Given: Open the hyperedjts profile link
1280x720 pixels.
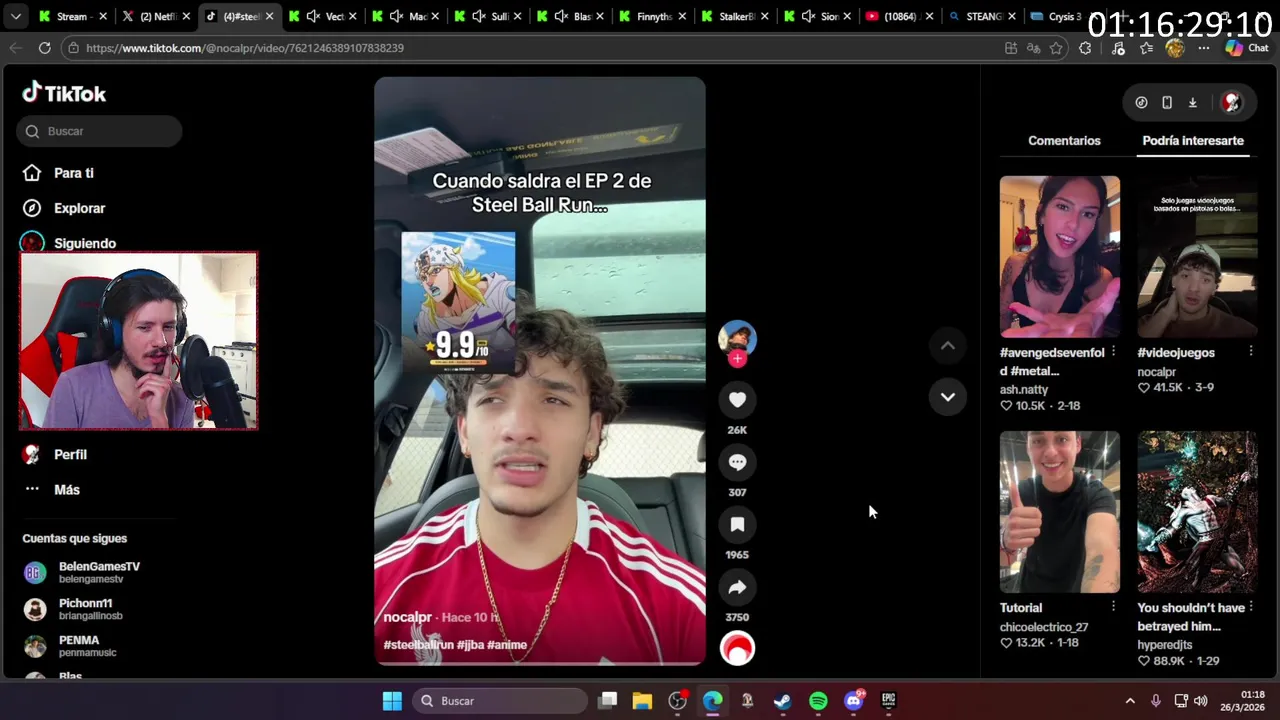Looking at the screenshot, I should point(1165,645).
